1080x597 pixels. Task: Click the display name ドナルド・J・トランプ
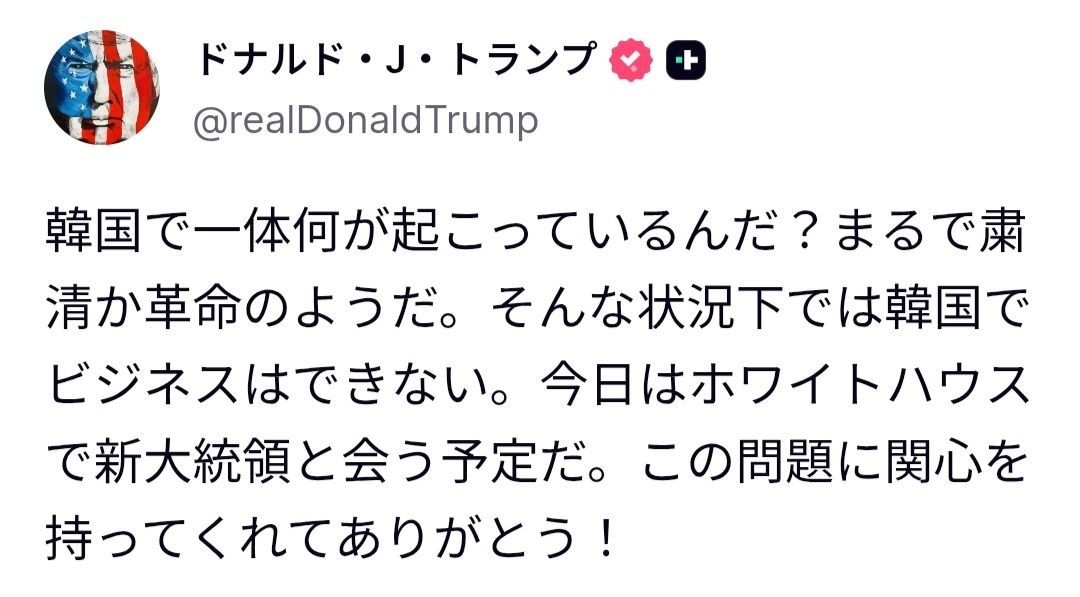[x=395, y=61]
